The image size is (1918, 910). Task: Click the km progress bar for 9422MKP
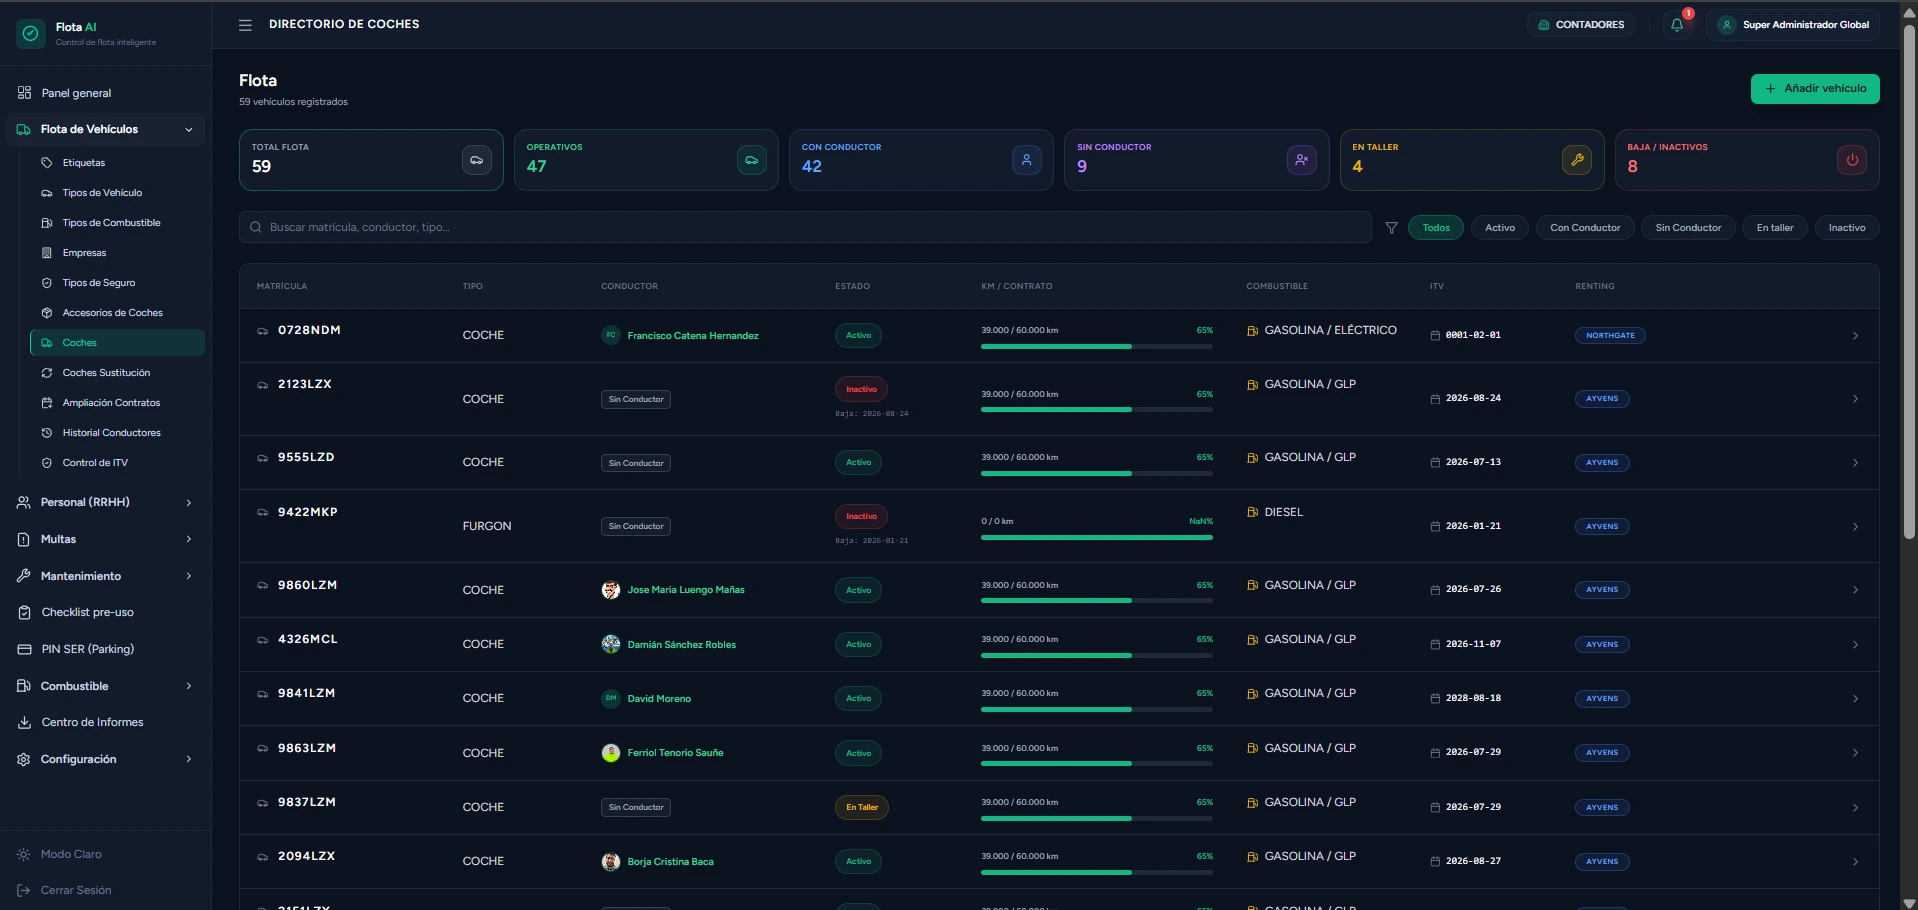click(x=1097, y=538)
